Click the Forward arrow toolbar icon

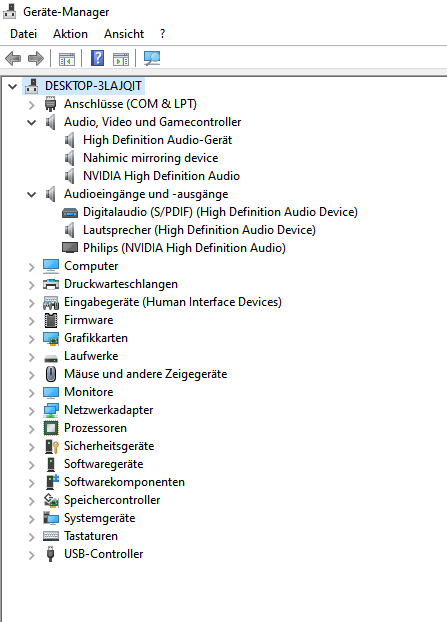tap(36, 59)
